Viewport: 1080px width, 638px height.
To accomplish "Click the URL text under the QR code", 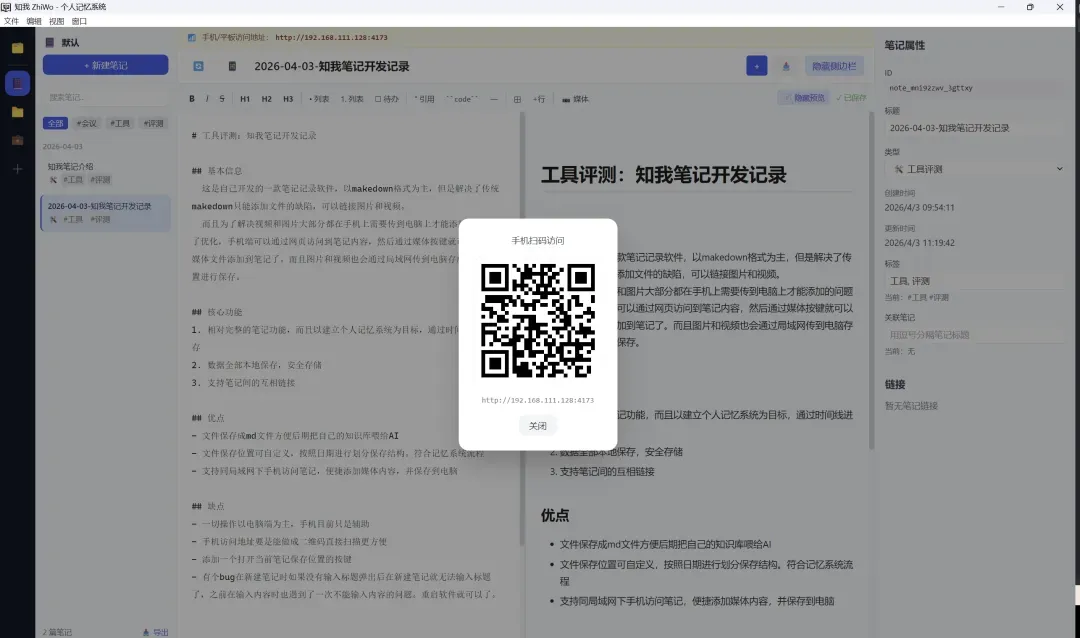I will click(x=537, y=400).
